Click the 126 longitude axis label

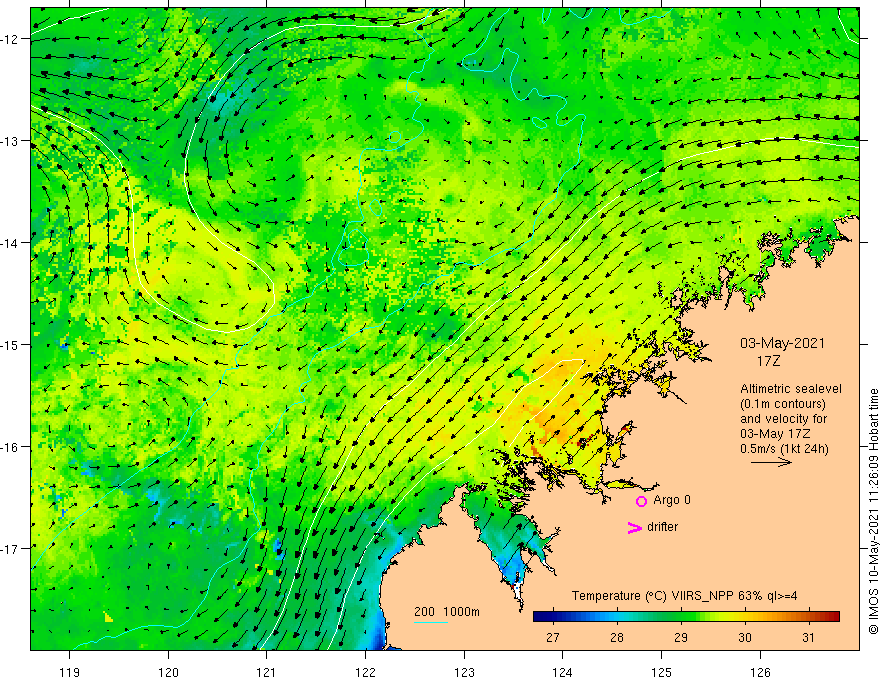(760, 672)
